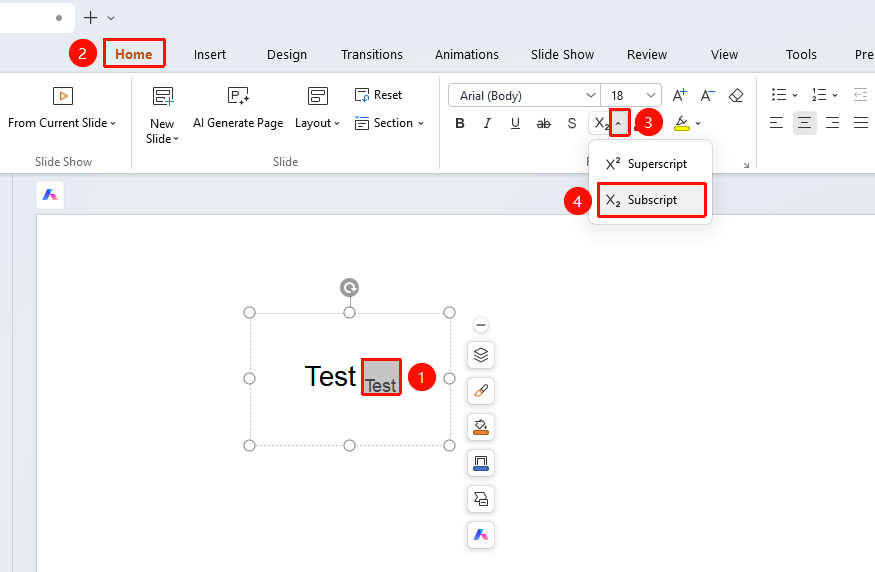875x572 pixels.
Task: Click the Decrease Font Size icon
Action: (x=708, y=95)
